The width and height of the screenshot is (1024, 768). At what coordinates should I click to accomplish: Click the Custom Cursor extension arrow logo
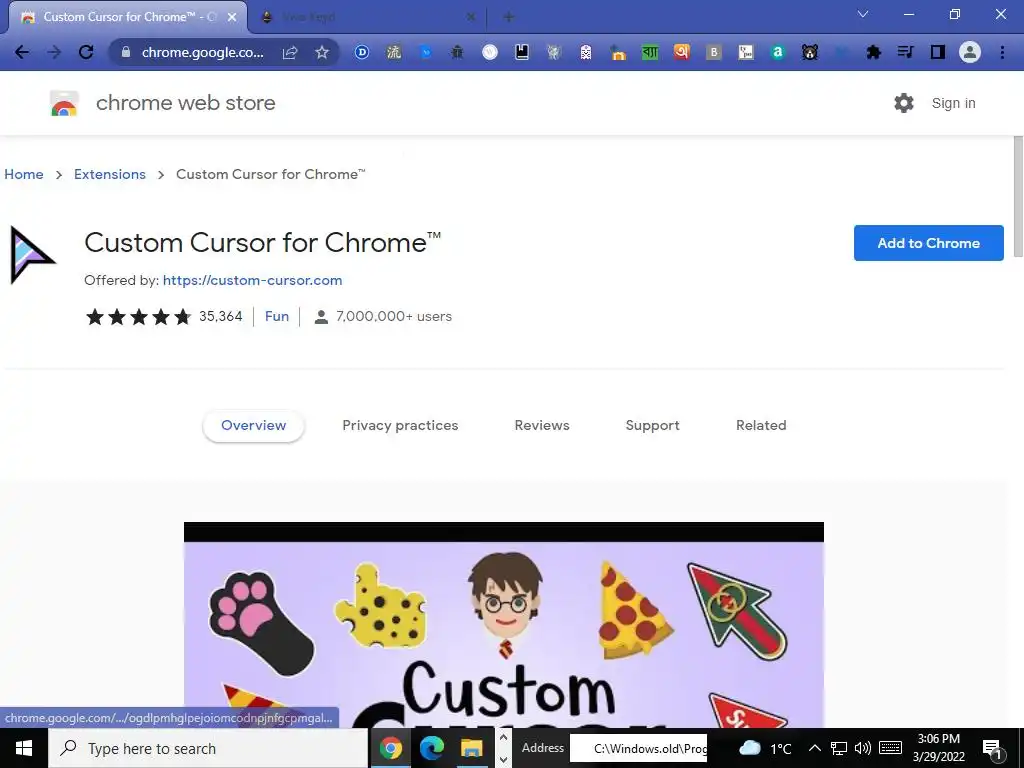coord(32,255)
